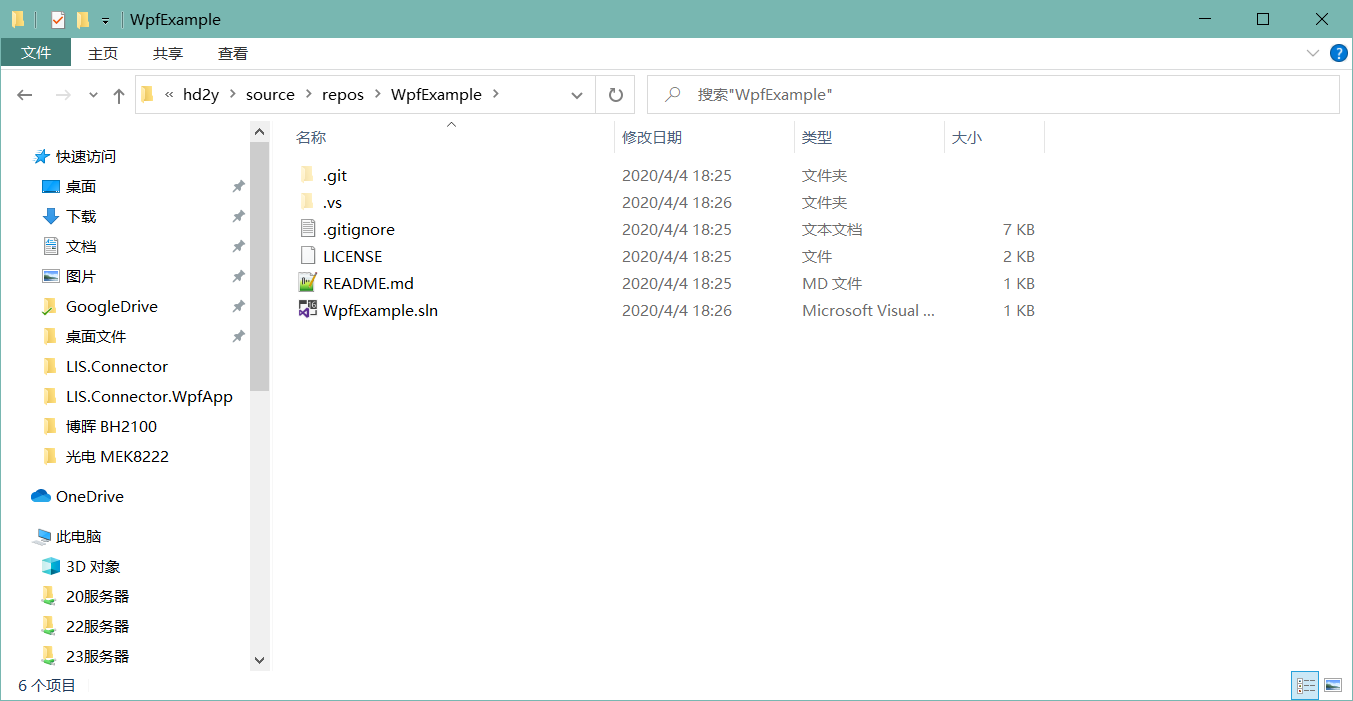The height and width of the screenshot is (701, 1353).
Task: Navigate to the source path segment
Action: coord(270,95)
